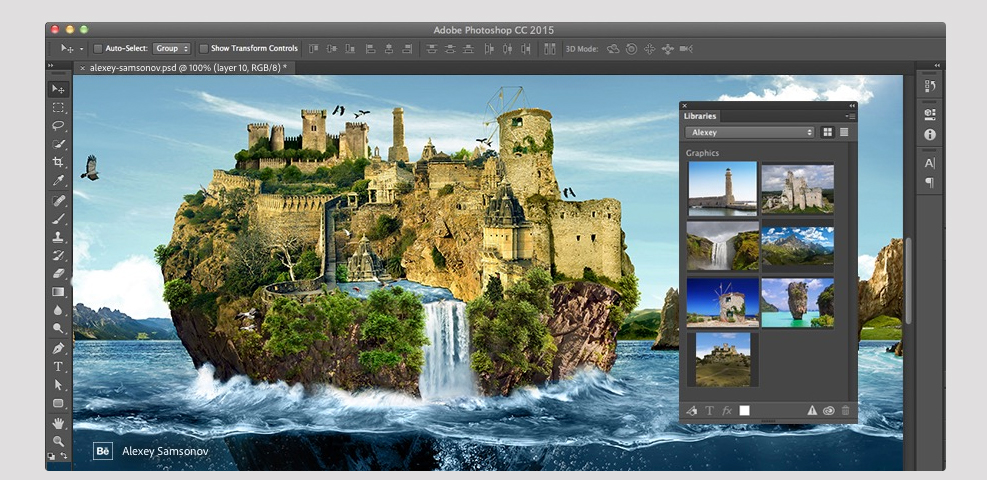
Task: Select the Path Selection arrow tool
Action: [59, 385]
